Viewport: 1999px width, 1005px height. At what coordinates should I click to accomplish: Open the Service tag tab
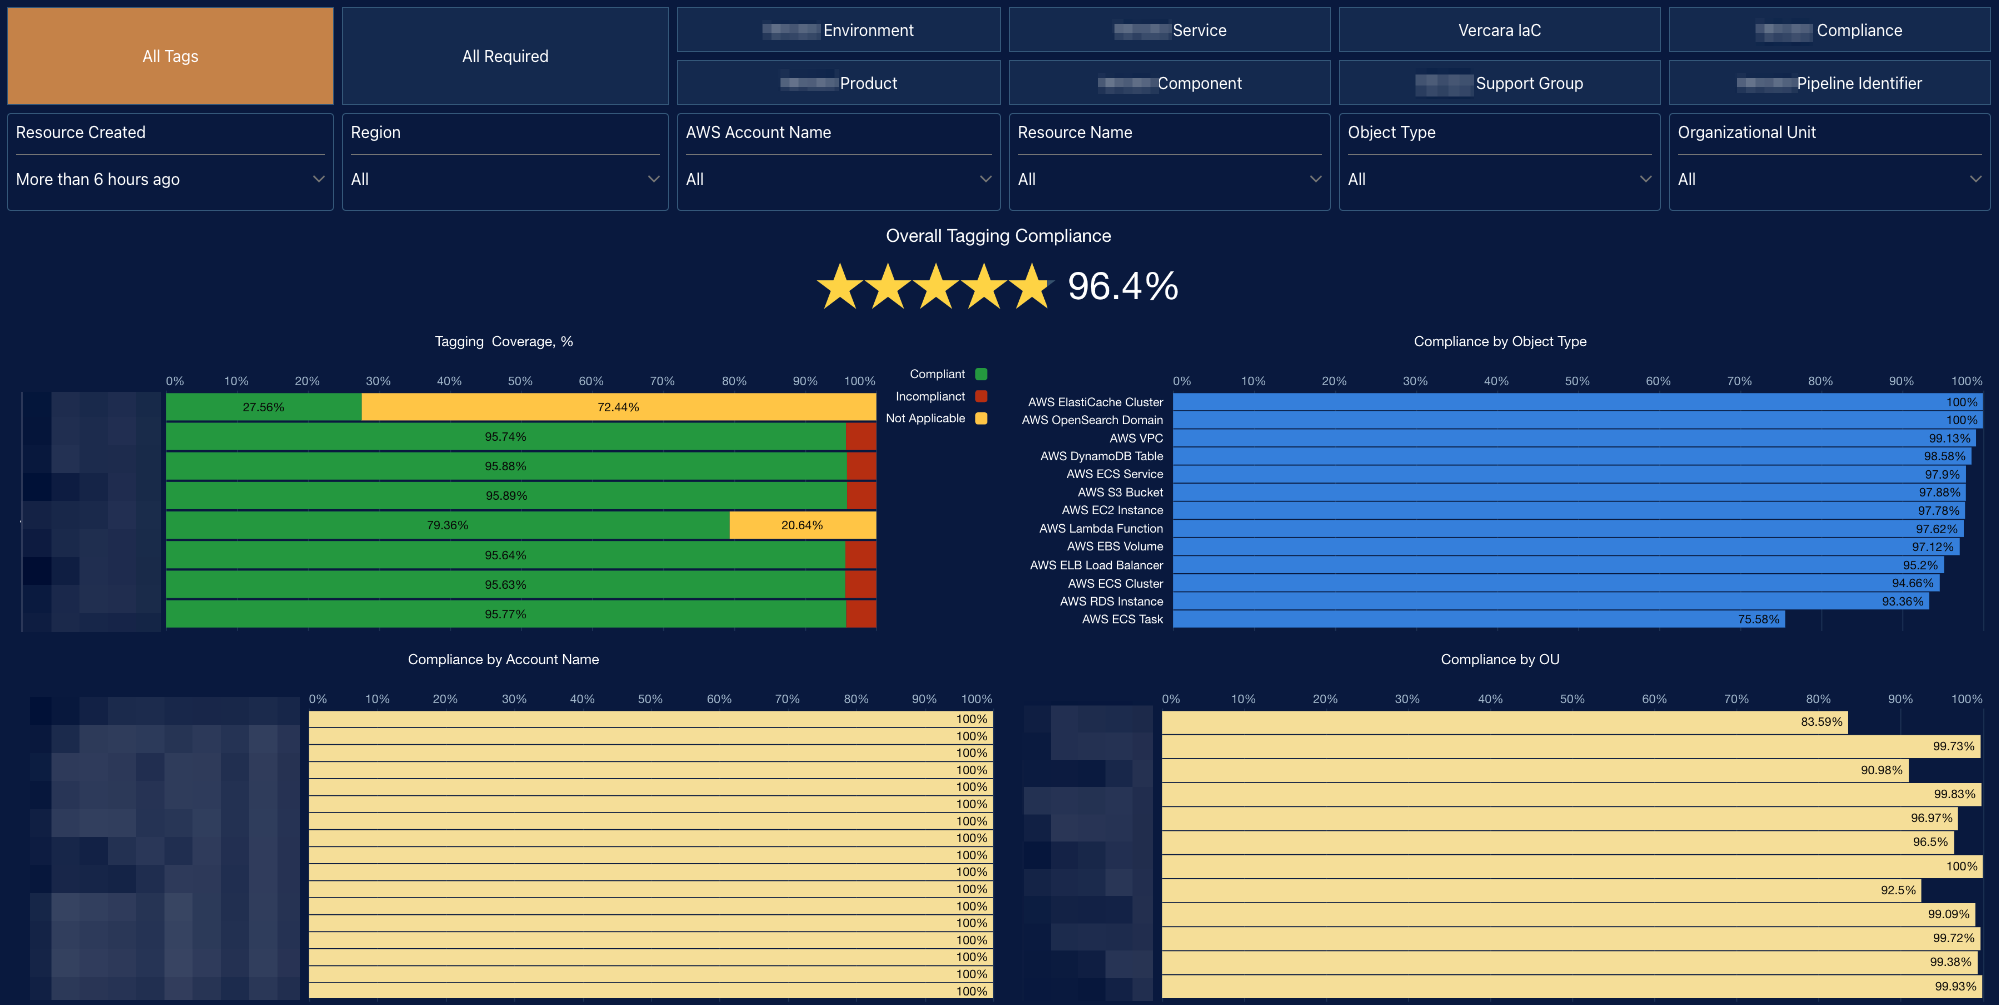pos(1169,30)
